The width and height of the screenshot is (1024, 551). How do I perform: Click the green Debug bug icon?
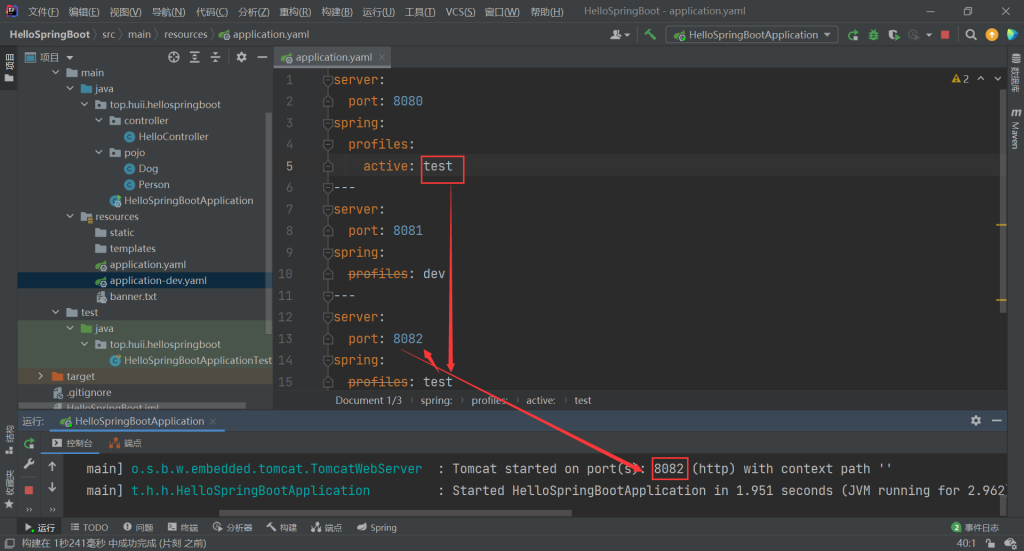(x=873, y=34)
